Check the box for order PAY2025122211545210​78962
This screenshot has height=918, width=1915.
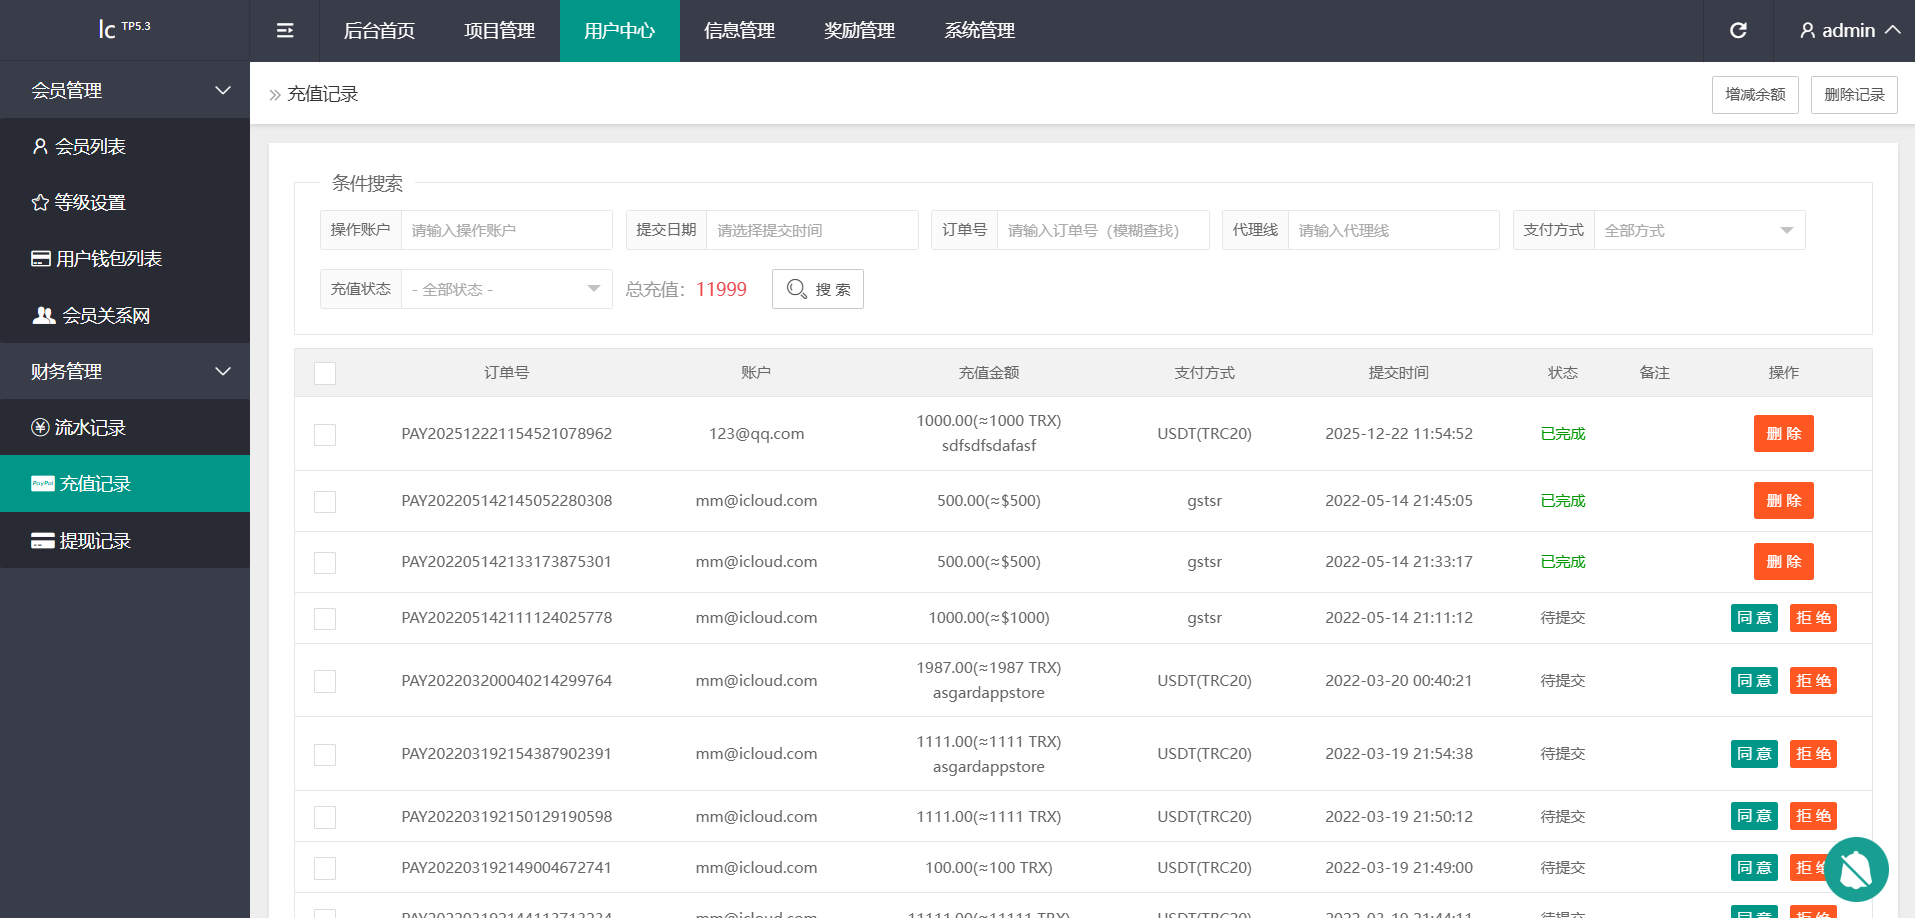coord(325,434)
